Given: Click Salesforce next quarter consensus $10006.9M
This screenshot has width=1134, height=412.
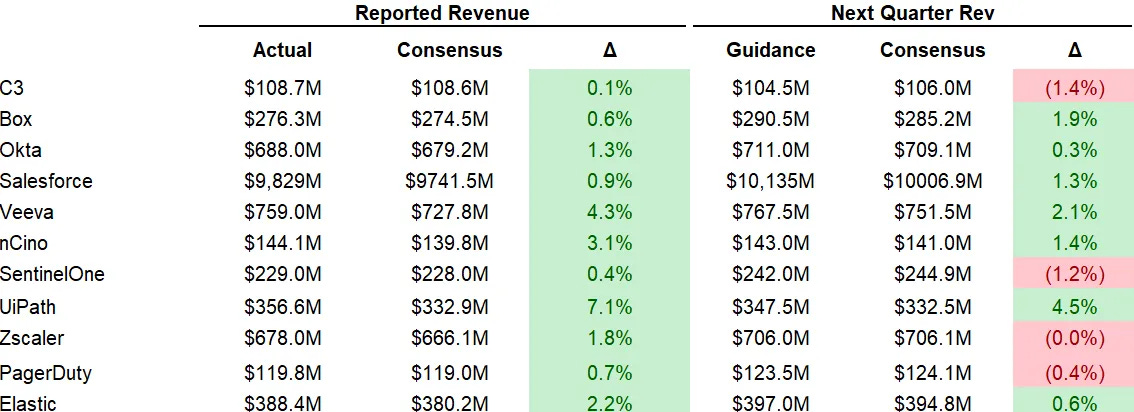Looking at the screenshot, I should click(x=933, y=180).
